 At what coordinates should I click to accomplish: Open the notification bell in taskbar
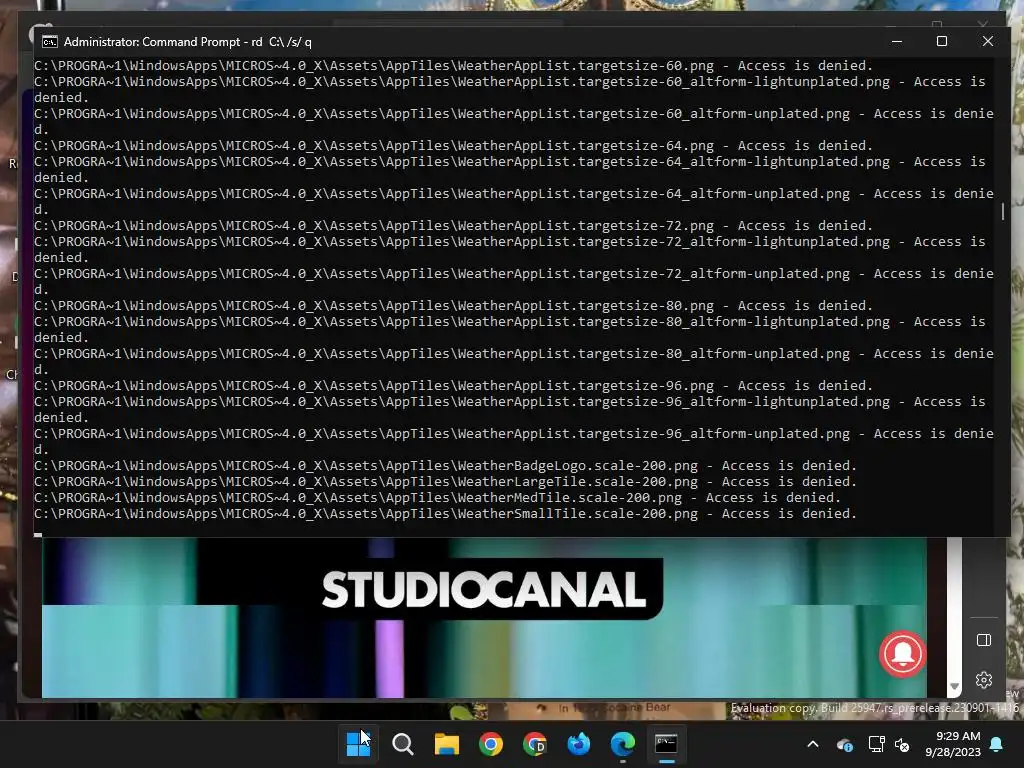click(x=997, y=744)
